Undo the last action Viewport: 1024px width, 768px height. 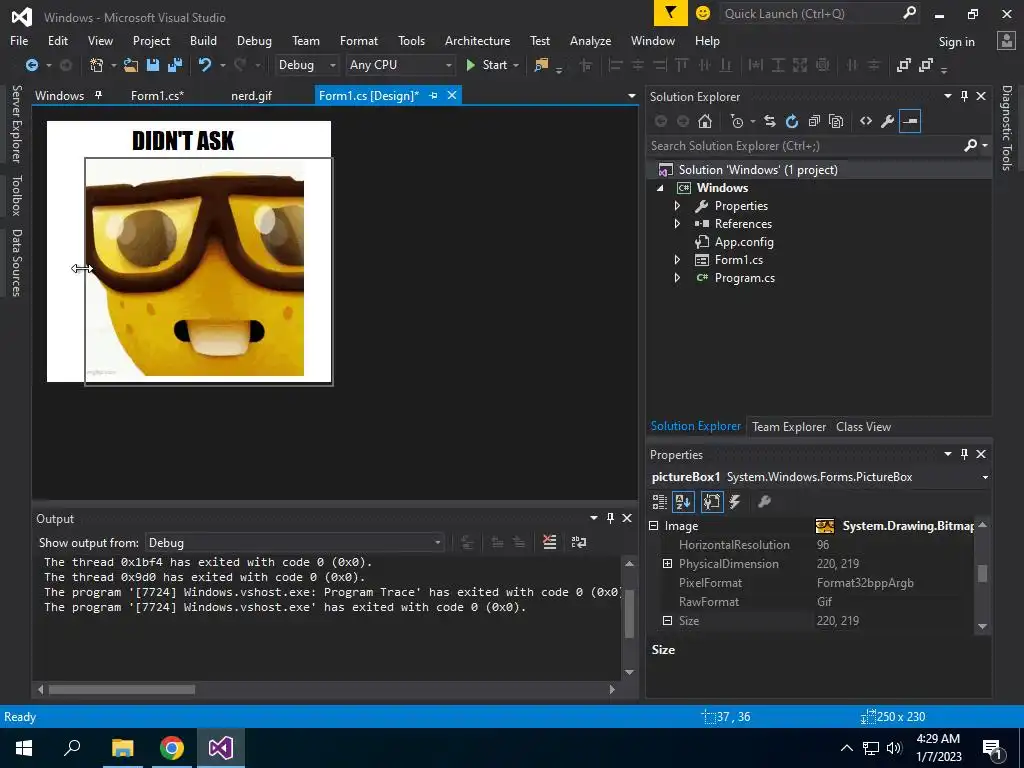[205, 65]
